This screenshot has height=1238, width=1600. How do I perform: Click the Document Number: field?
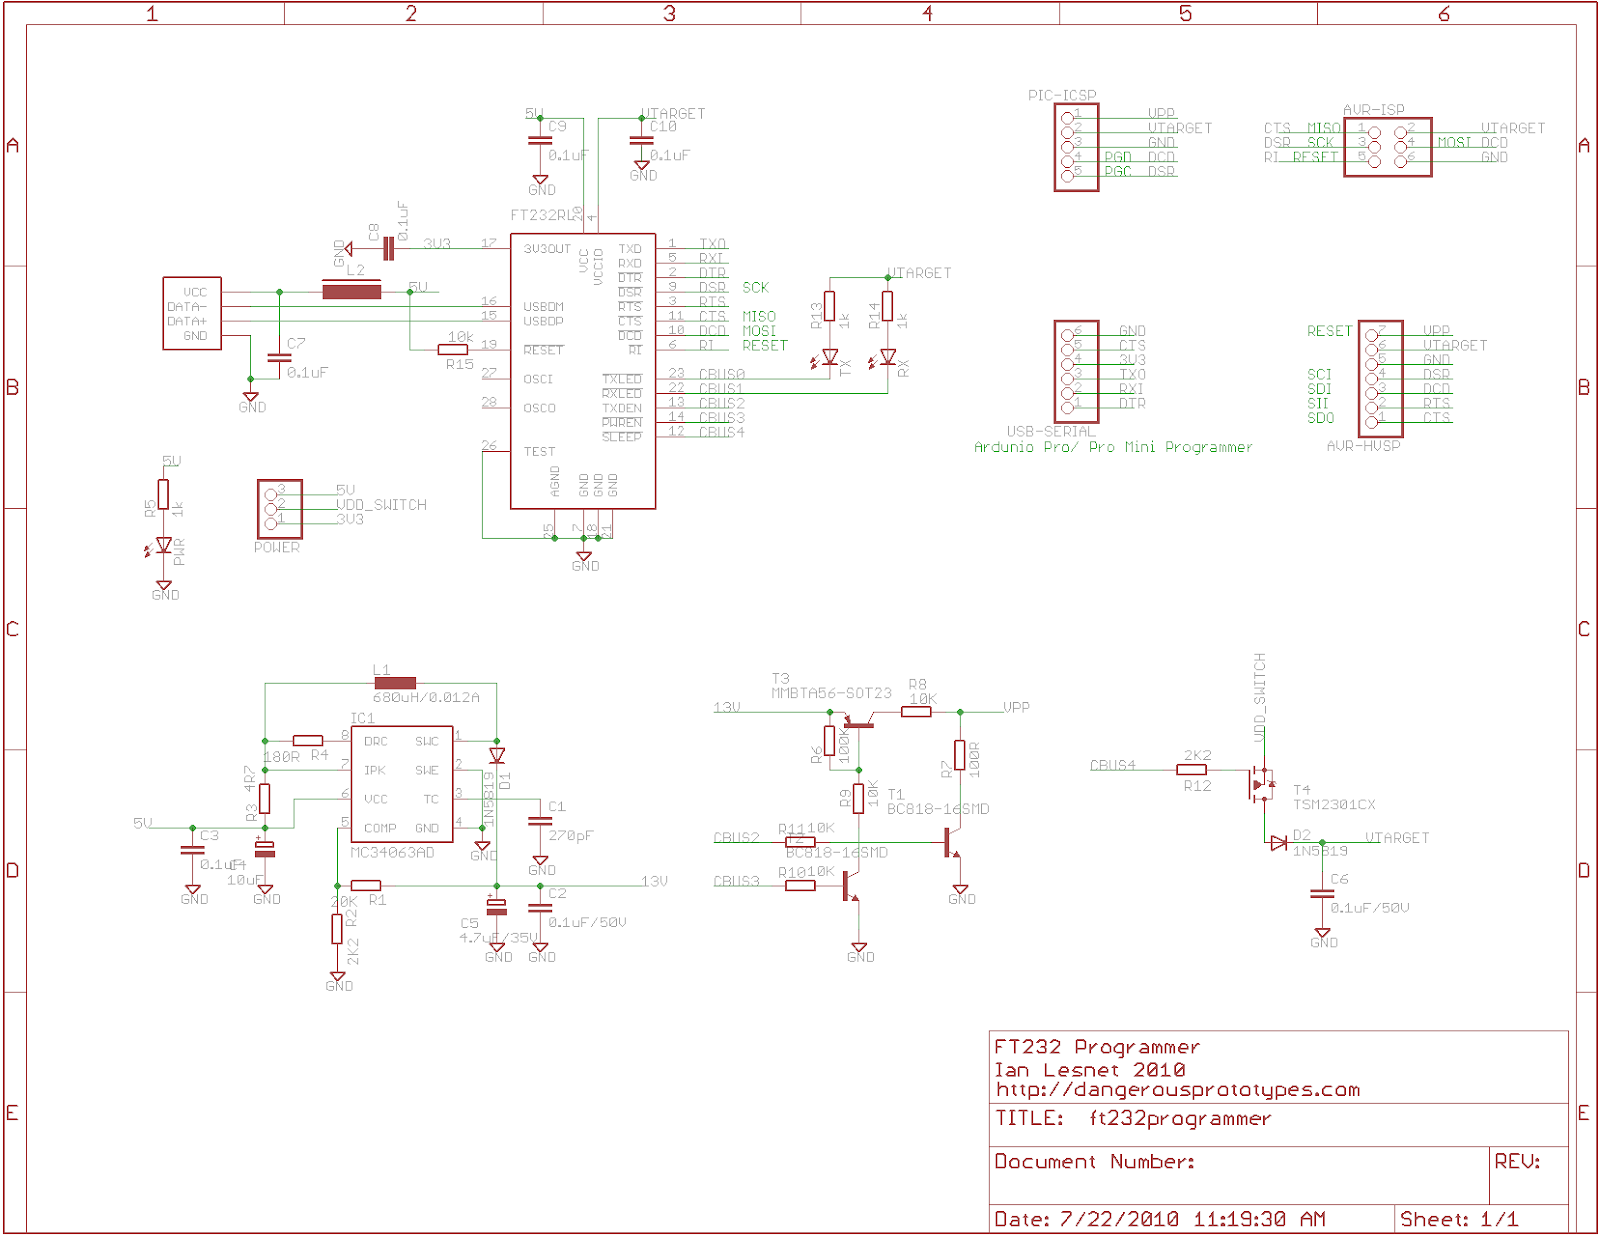click(x=1095, y=1162)
